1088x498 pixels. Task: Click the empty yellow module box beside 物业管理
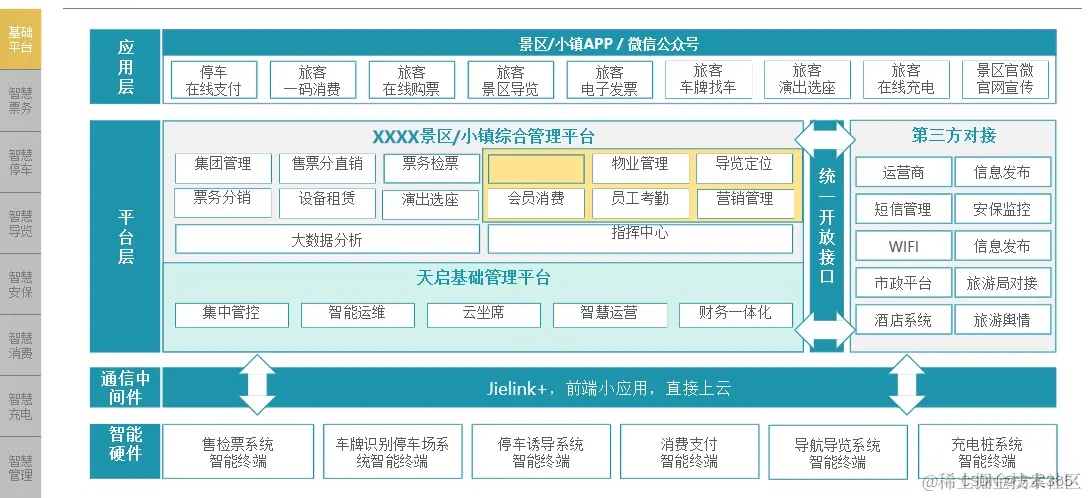coord(536,169)
